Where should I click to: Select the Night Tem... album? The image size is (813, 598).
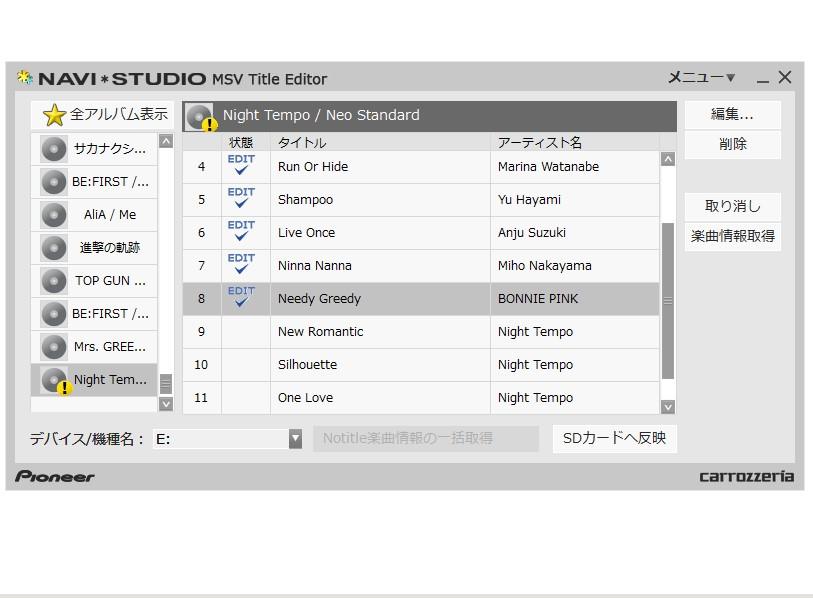[94, 380]
